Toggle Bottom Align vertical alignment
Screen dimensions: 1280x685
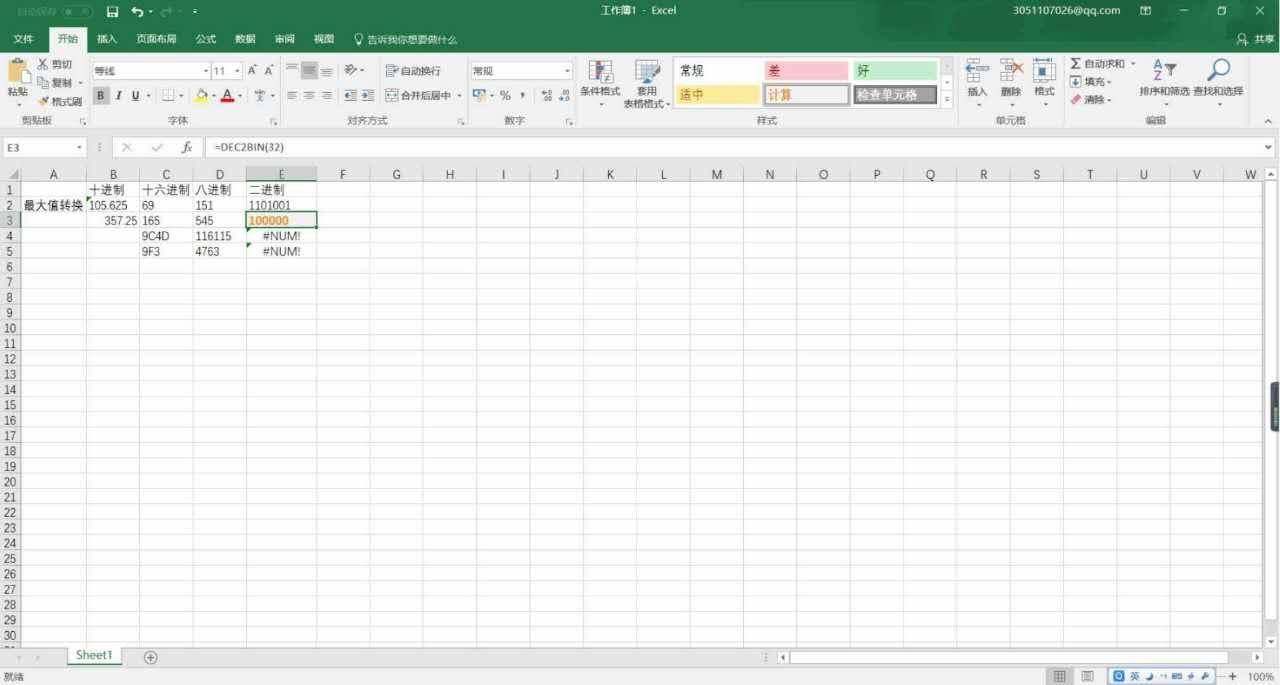(326, 71)
